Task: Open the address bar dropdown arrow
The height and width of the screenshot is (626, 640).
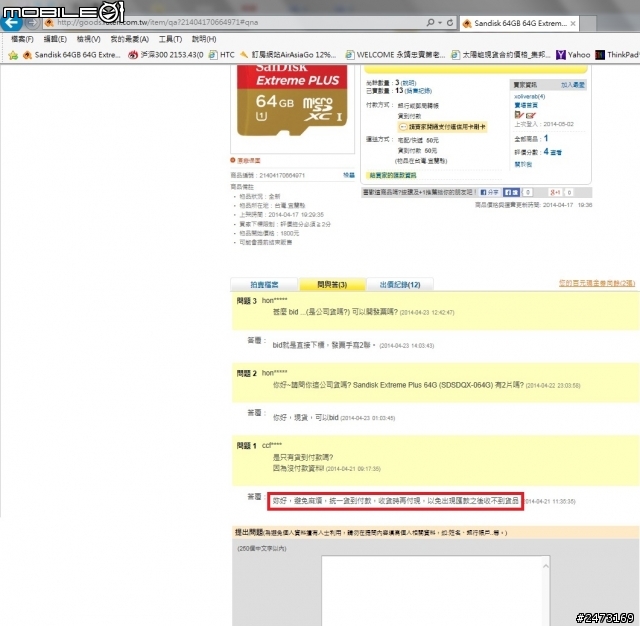Action: point(440,23)
